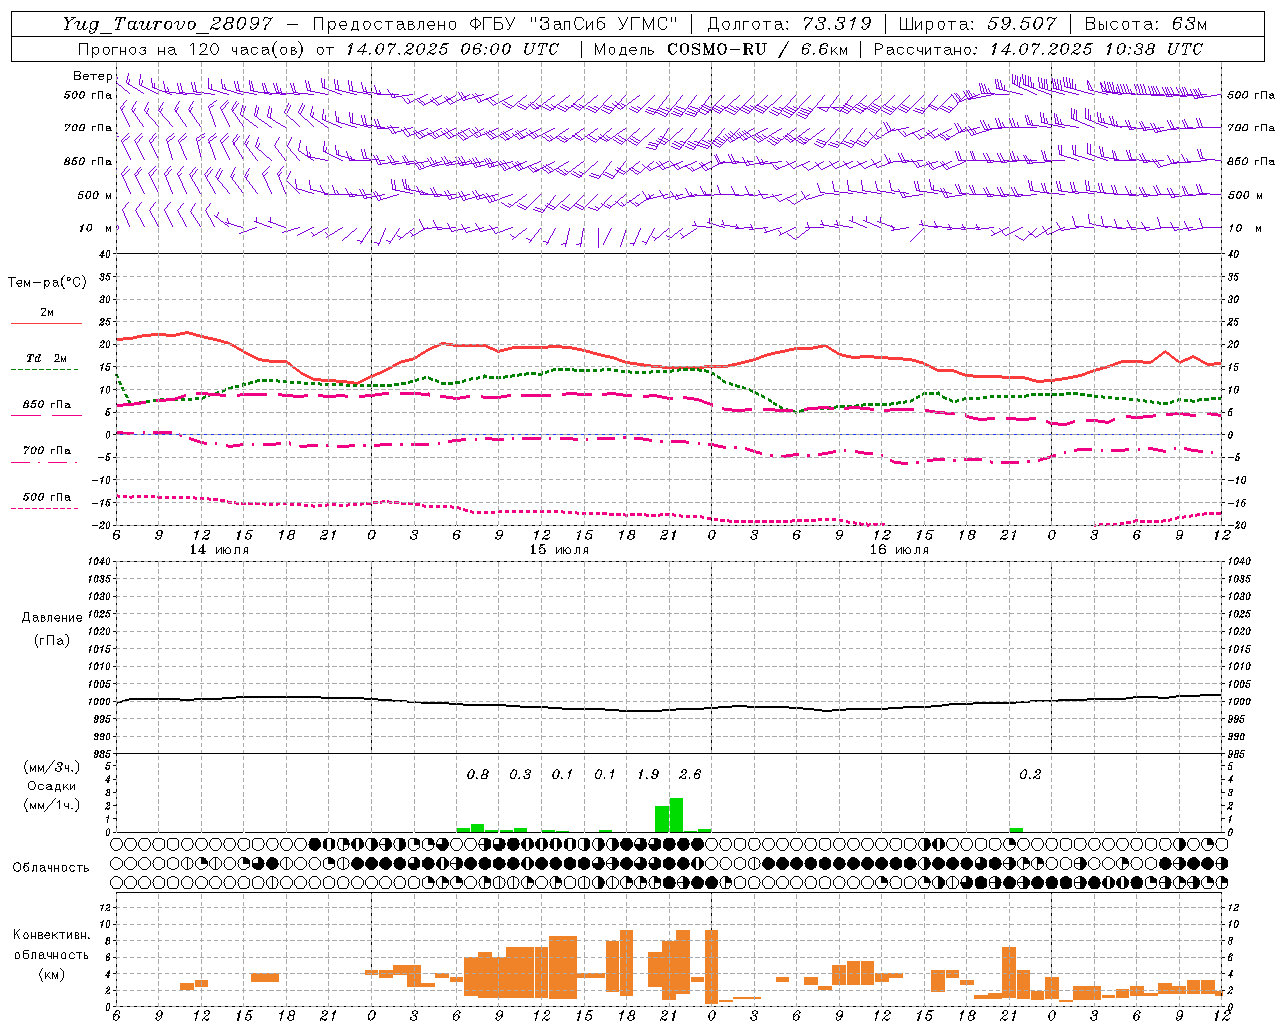This screenshot has height=1024, width=1280.
Task: Click the station title Yug_Taurovo_28097
Action: [168, 24]
